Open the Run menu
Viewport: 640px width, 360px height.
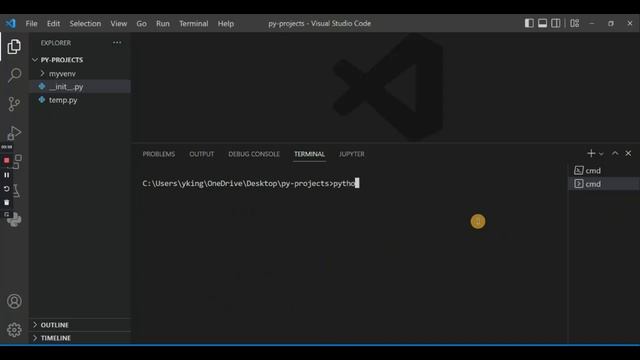(x=163, y=24)
